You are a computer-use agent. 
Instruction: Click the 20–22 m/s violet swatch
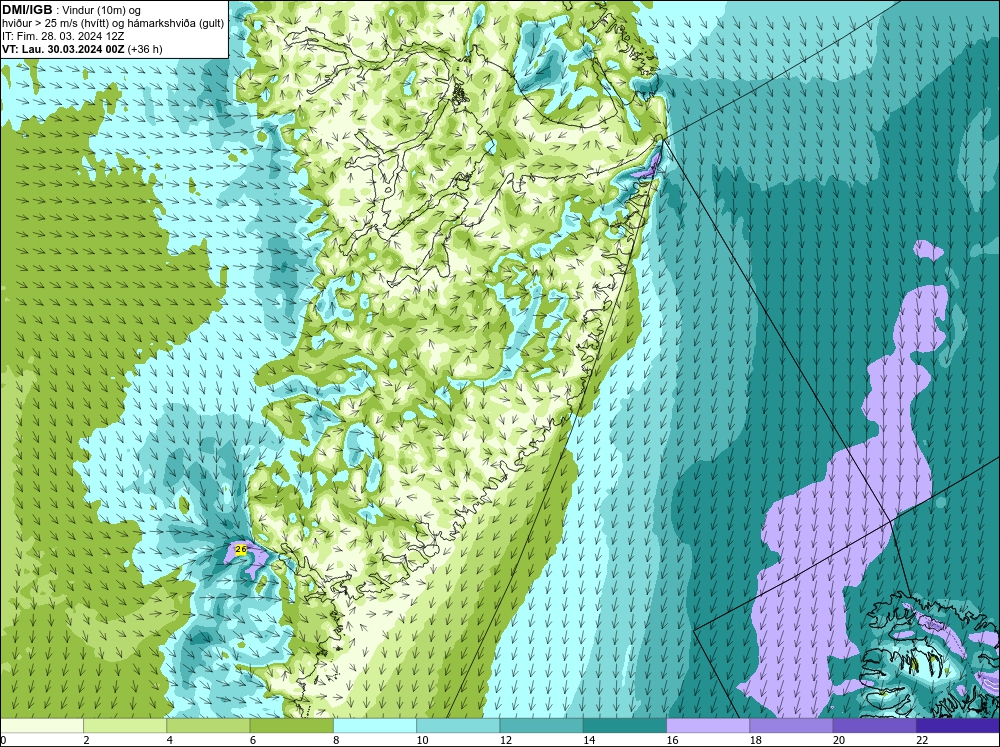pyautogui.click(x=874, y=725)
